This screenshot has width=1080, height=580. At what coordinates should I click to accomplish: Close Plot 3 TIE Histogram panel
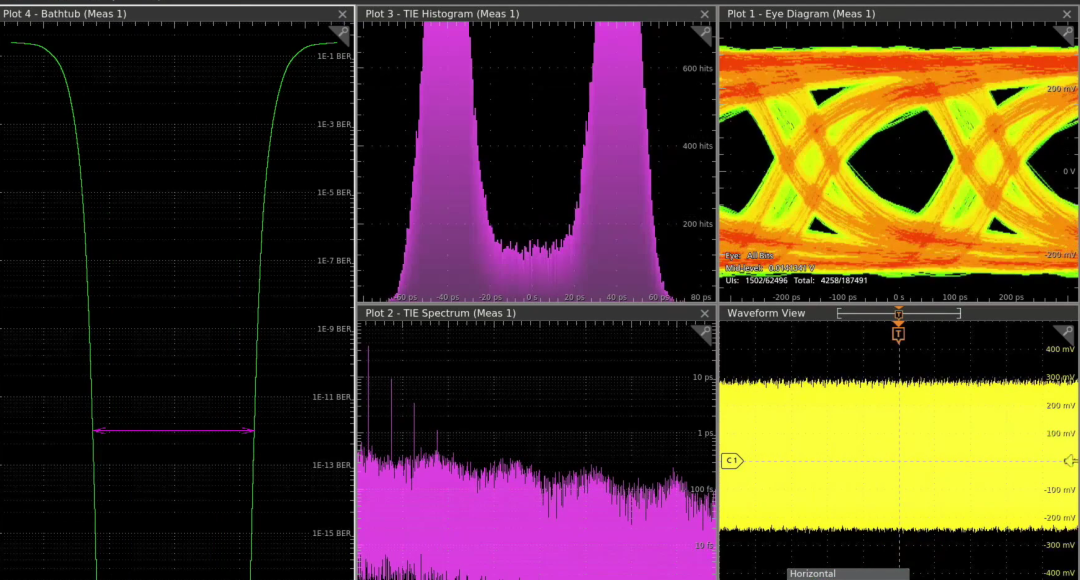(x=704, y=14)
